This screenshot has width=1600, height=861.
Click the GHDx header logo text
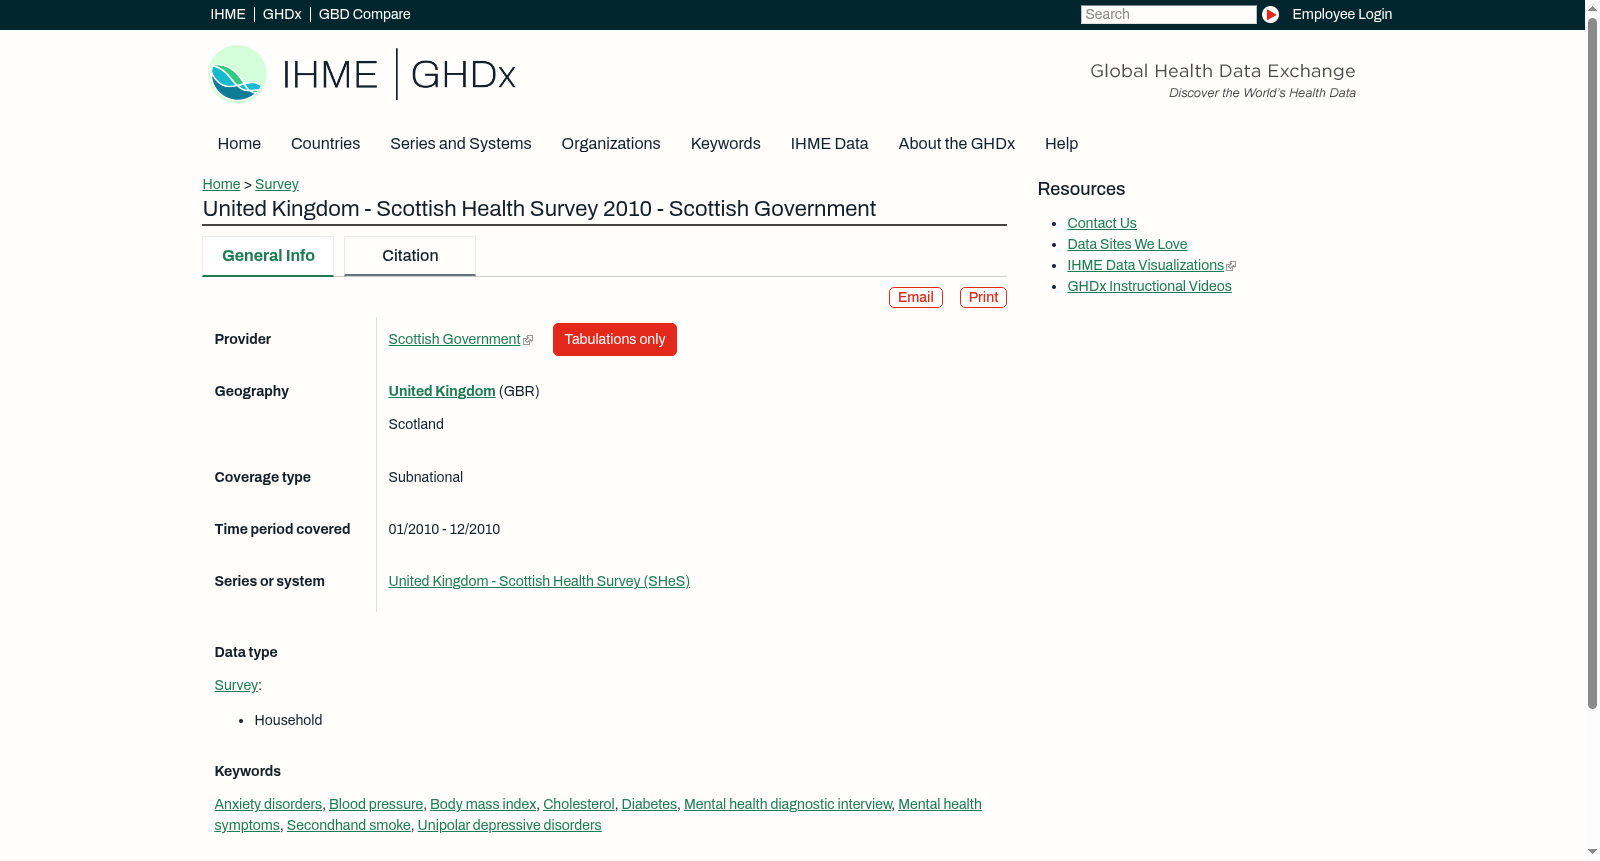click(463, 75)
